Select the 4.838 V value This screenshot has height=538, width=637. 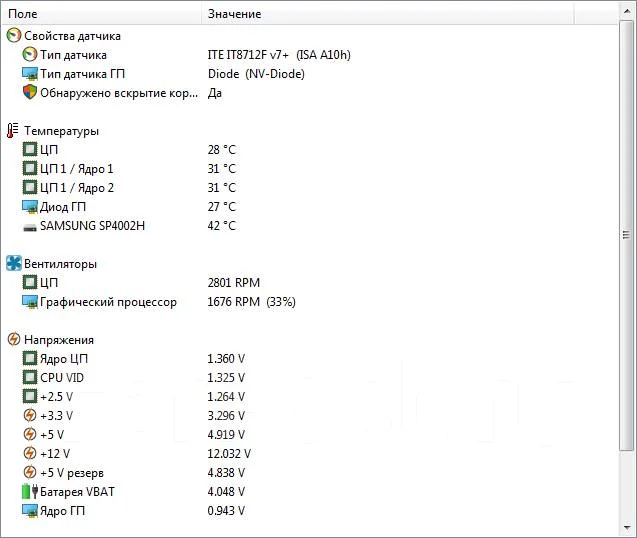(226, 473)
